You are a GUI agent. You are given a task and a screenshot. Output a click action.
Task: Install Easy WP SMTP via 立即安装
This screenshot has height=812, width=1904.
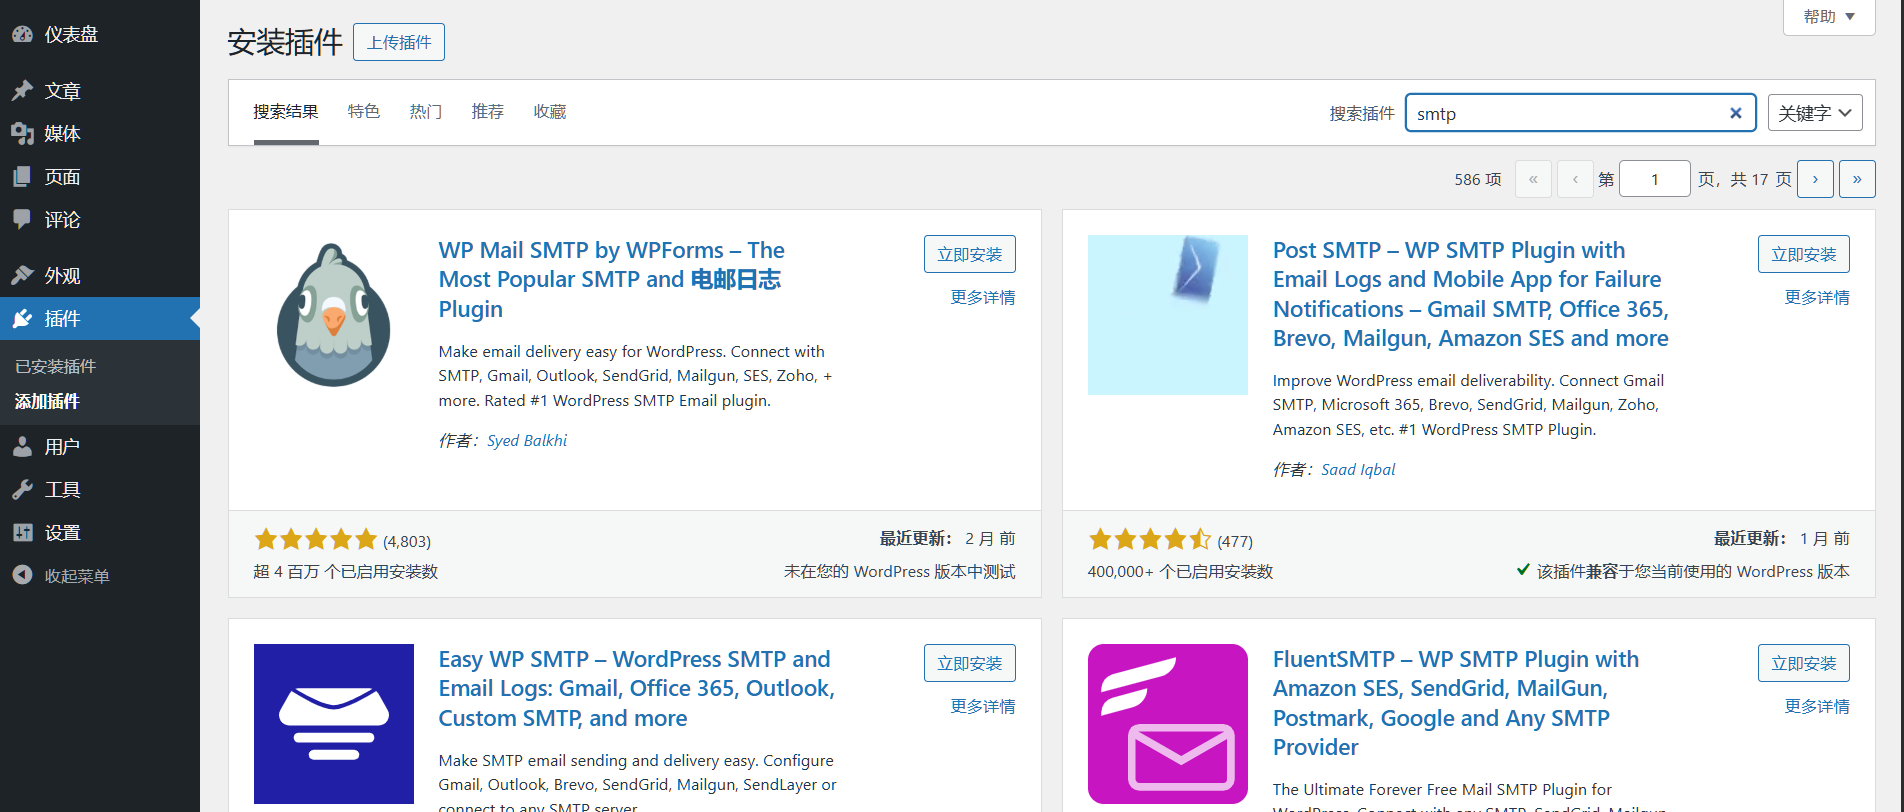pos(970,663)
